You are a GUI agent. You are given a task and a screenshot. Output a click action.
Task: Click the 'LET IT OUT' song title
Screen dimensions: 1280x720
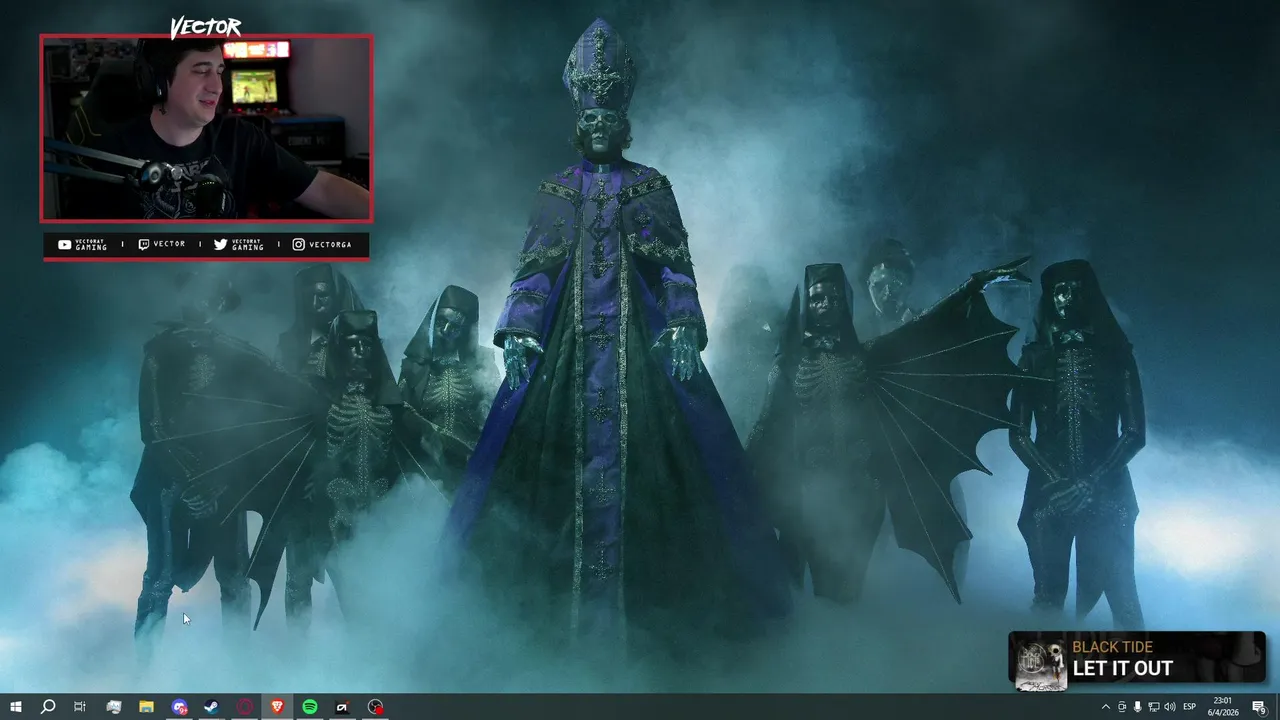click(x=1122, y=668)
